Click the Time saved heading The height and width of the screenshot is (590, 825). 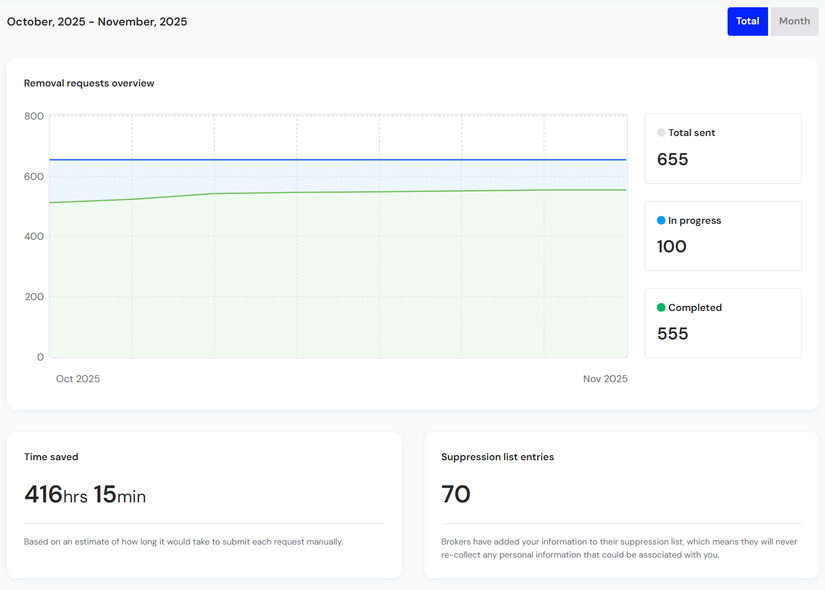click(51, 457)
